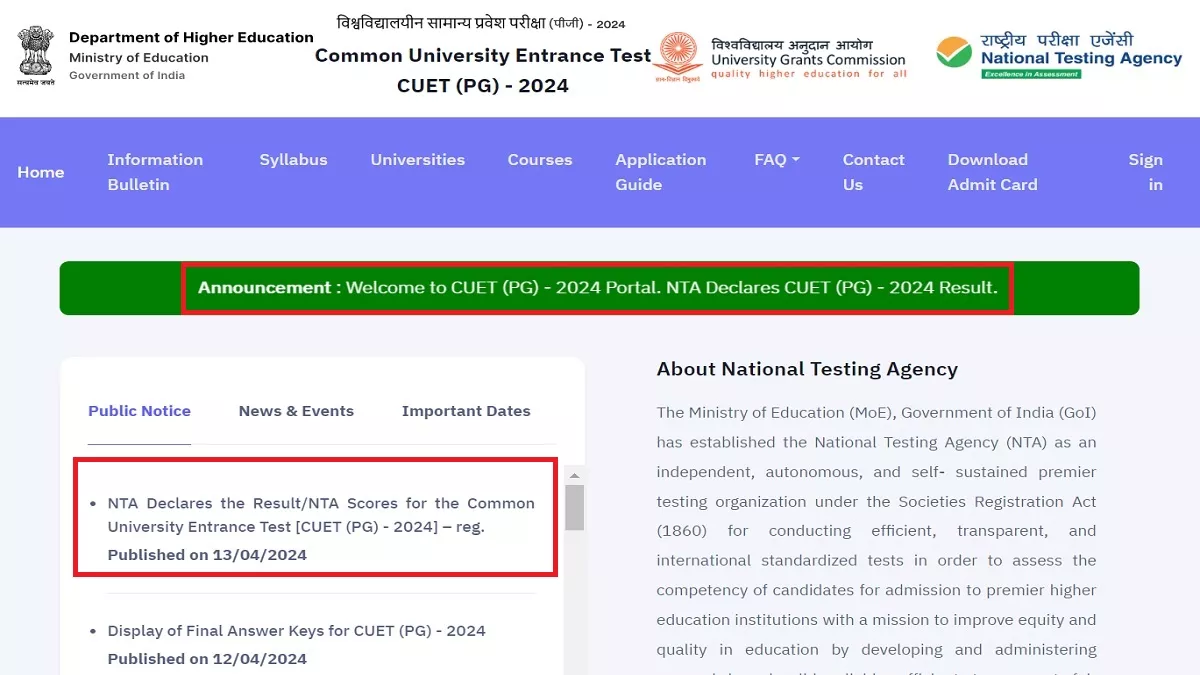Open the Universities page
1200x675 pixels.
(418, 160)
